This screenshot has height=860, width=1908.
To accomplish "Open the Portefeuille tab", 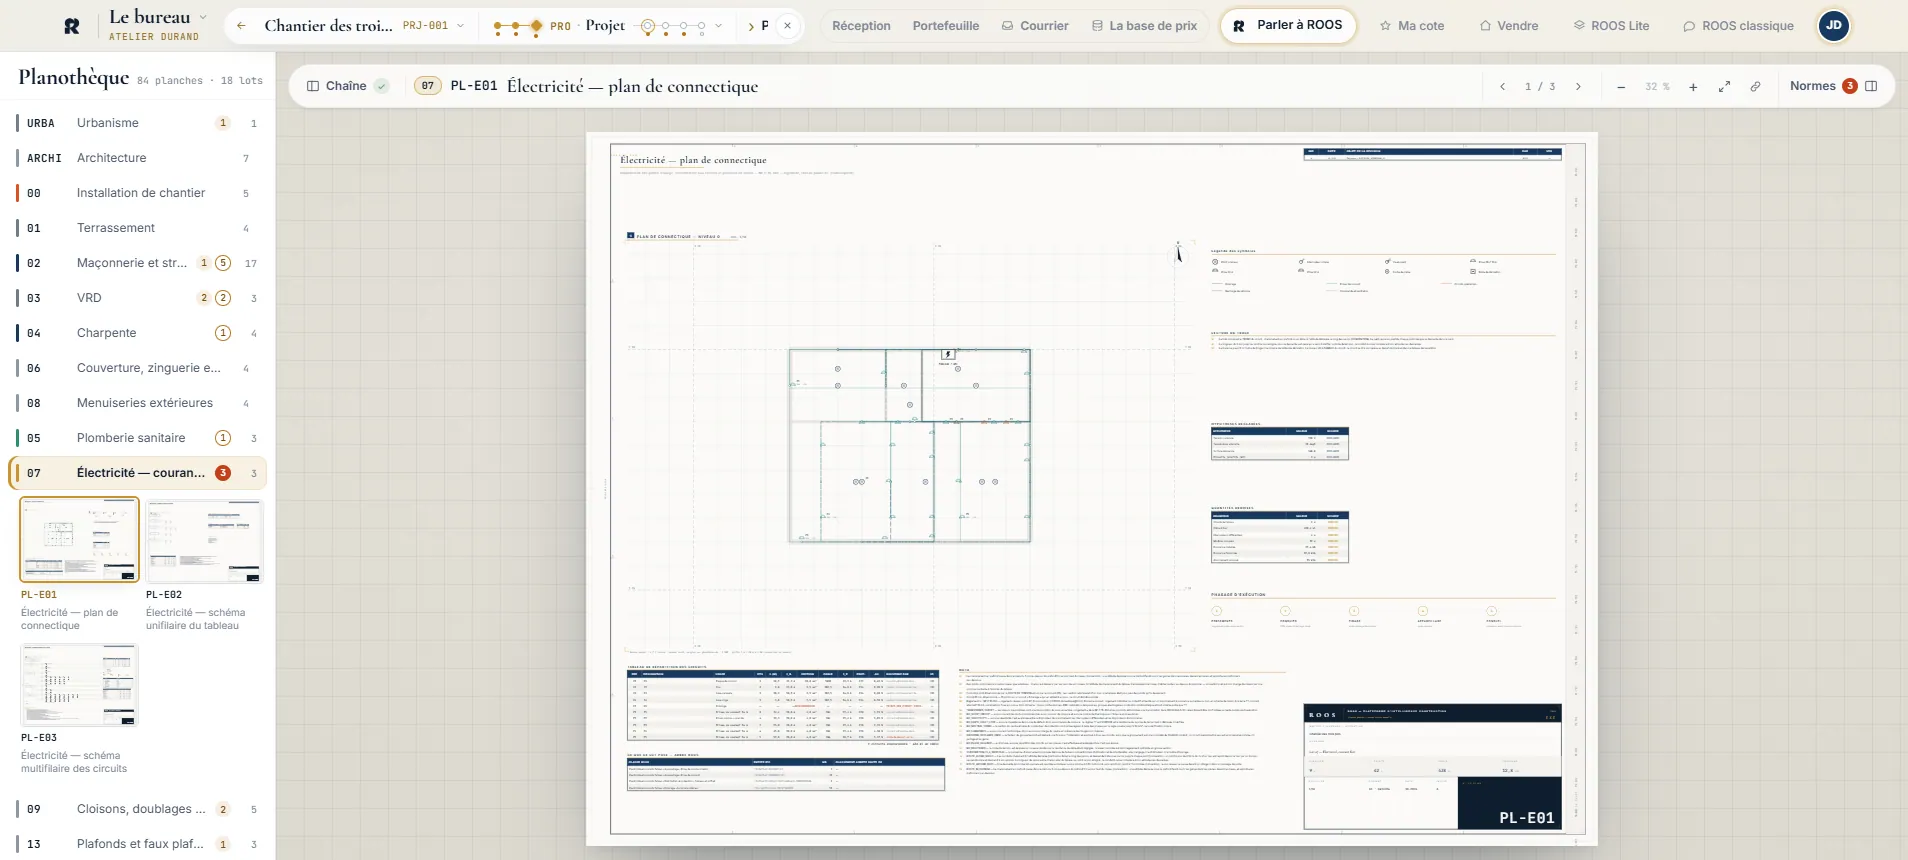I will point(946,26).
